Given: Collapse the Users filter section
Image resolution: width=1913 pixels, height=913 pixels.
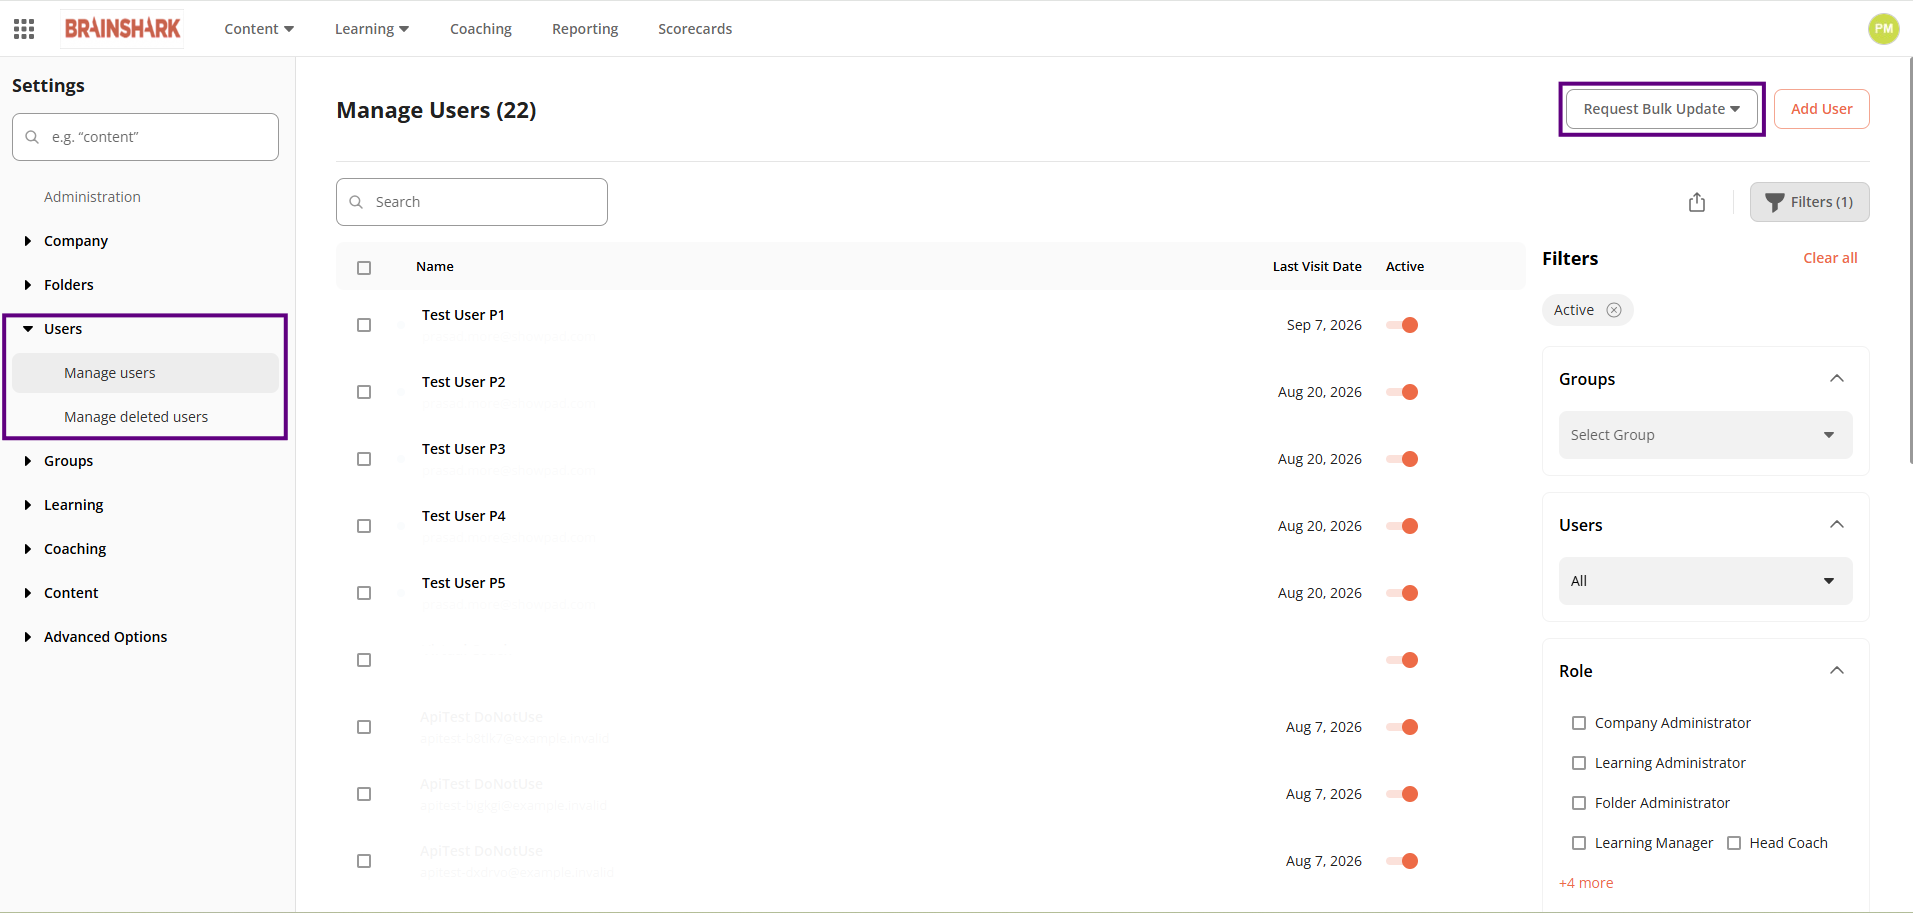Looking at the screenshot, I should point(1837,524).
